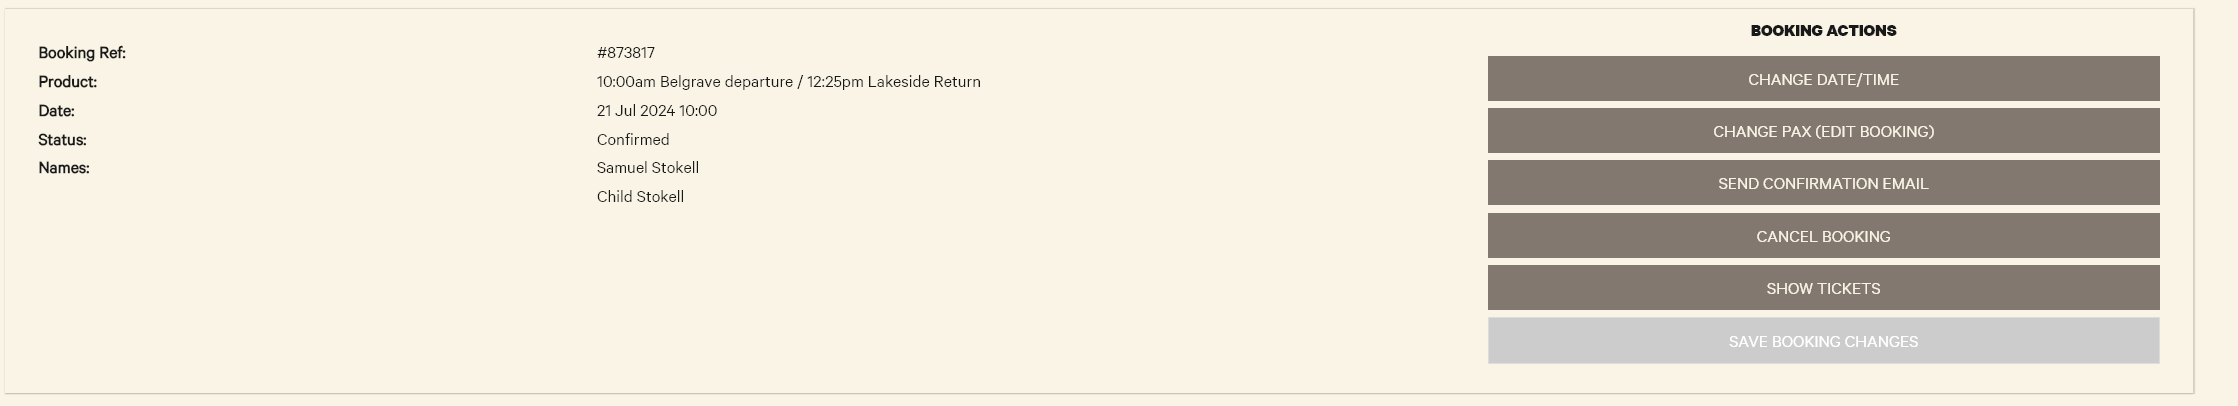2238x406 pixels.
Task: Select the booking reference number #873817
Action: click(x=626, y=53)
